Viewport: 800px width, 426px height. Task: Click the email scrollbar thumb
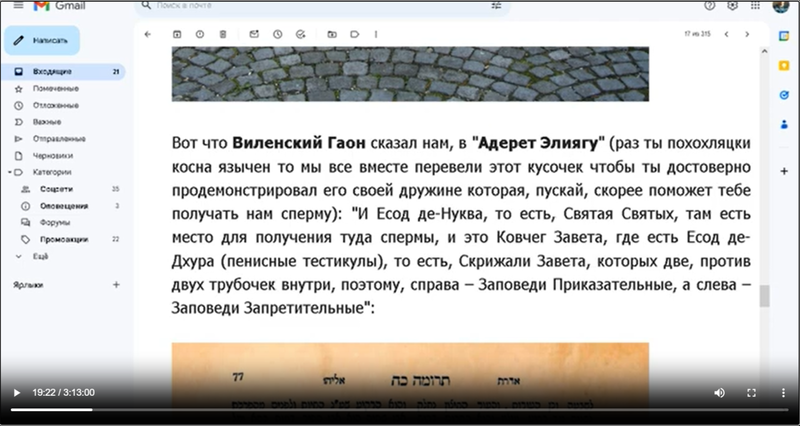click(x=764, y=296)
